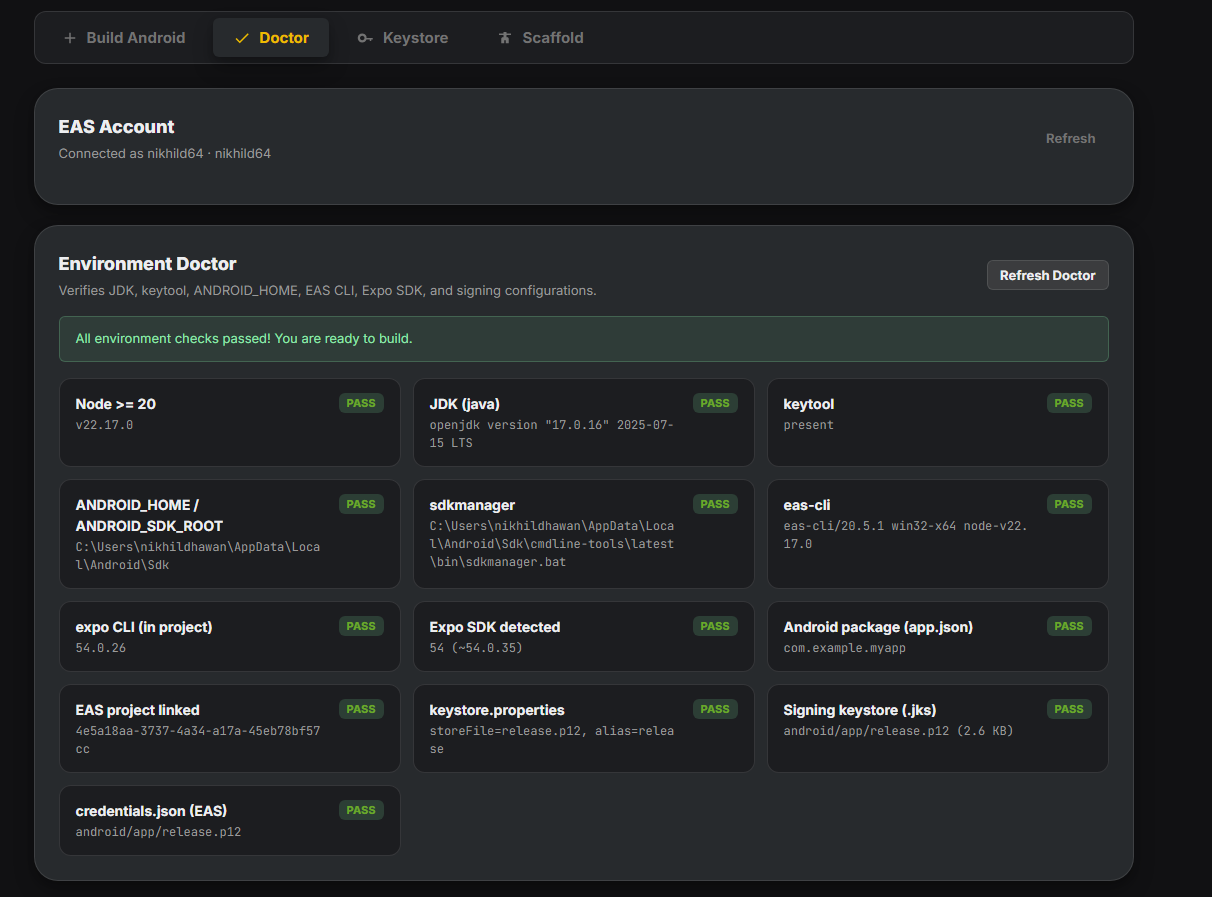Click the PASS badge on credentials.json card
This screenshot has width=1212, height=897.
coord(361,810)
